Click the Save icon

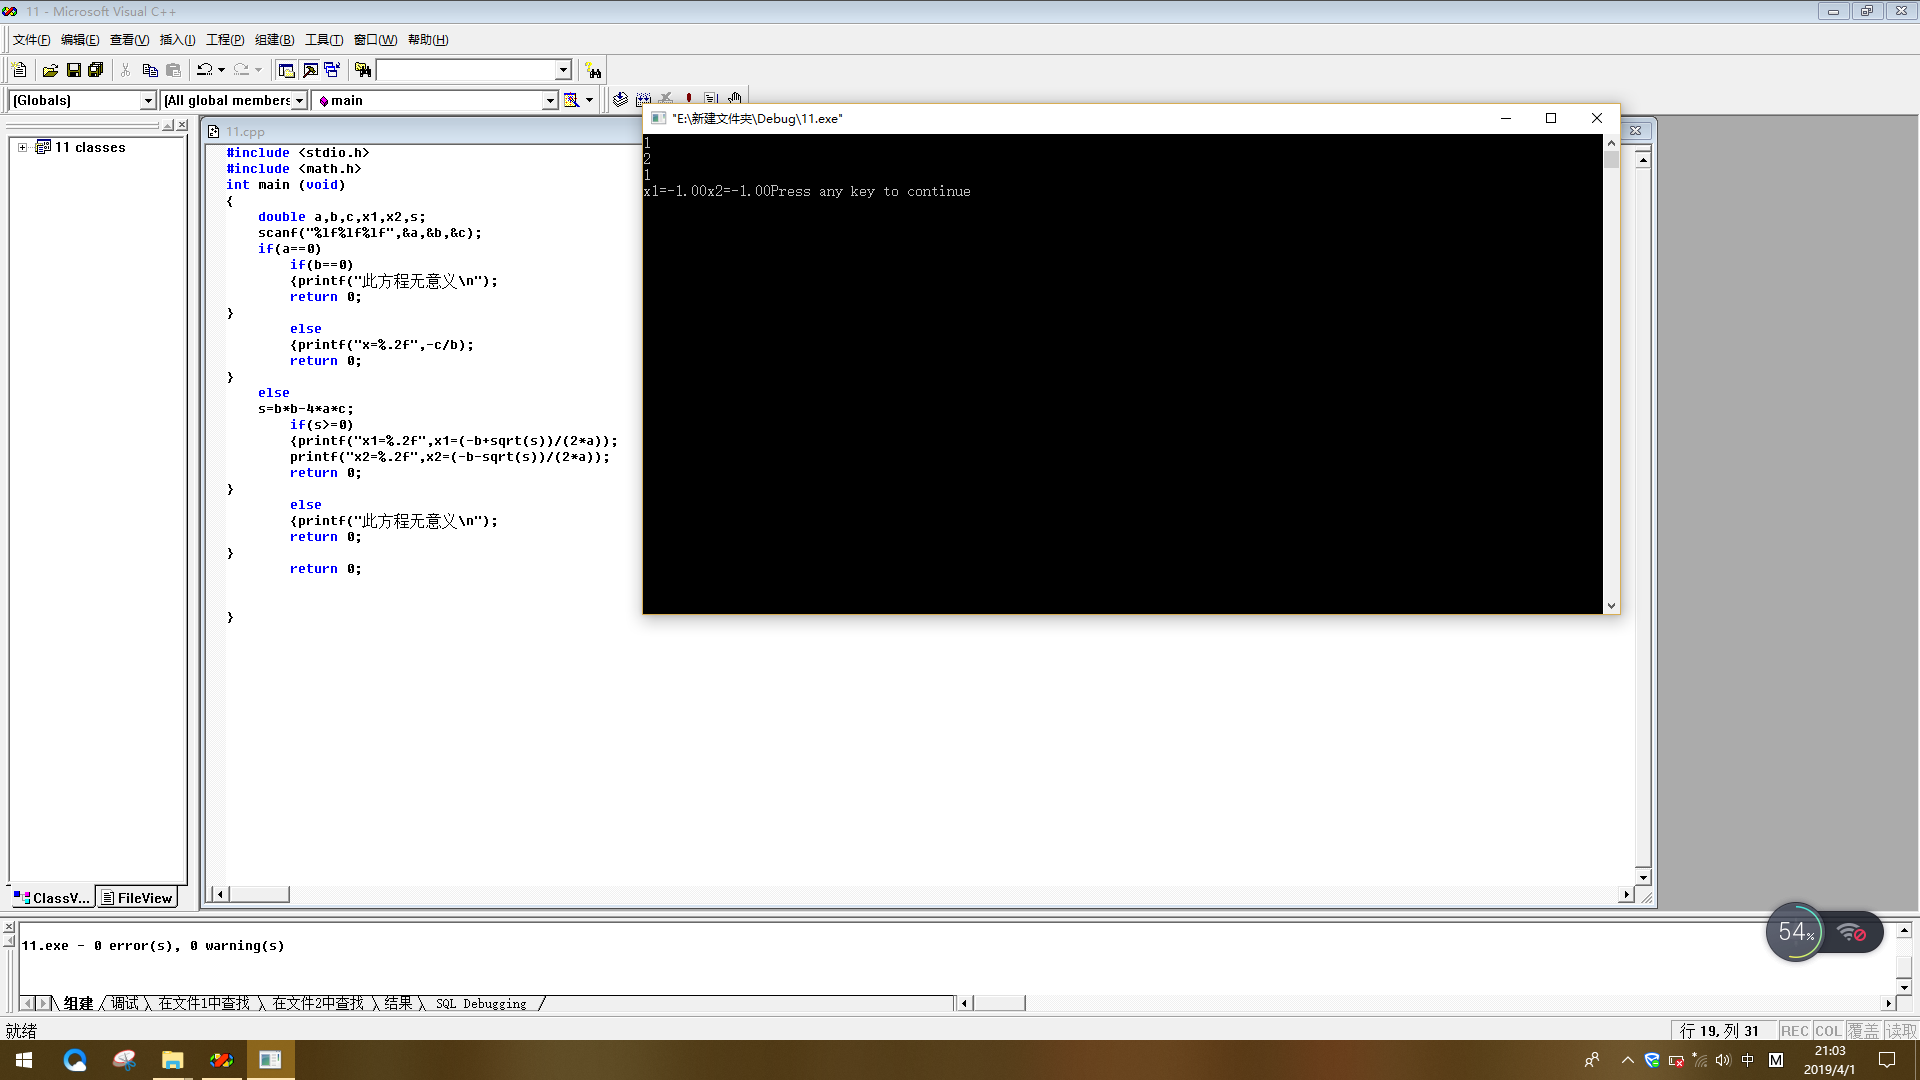(x=73, y=70)
